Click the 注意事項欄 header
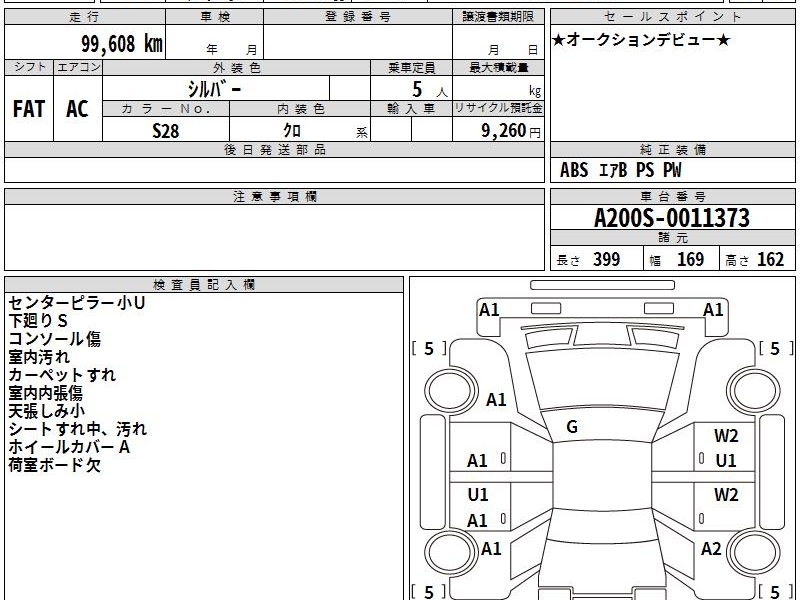The image size is (800, 600). click(x=274, y=196)
